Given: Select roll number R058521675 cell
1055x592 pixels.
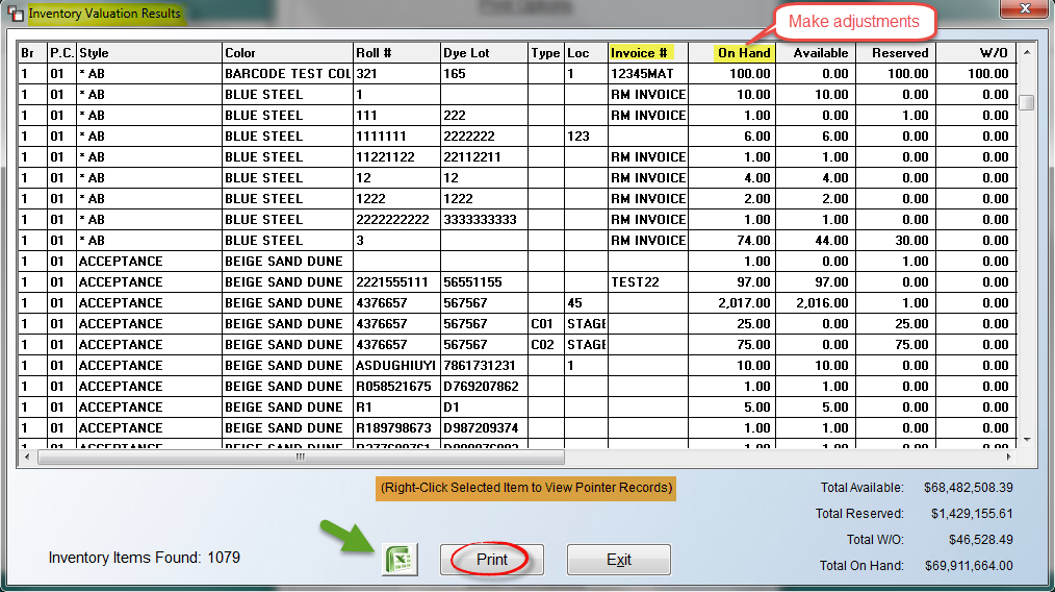Looking at the screenshot, I should tap(396, 386).
